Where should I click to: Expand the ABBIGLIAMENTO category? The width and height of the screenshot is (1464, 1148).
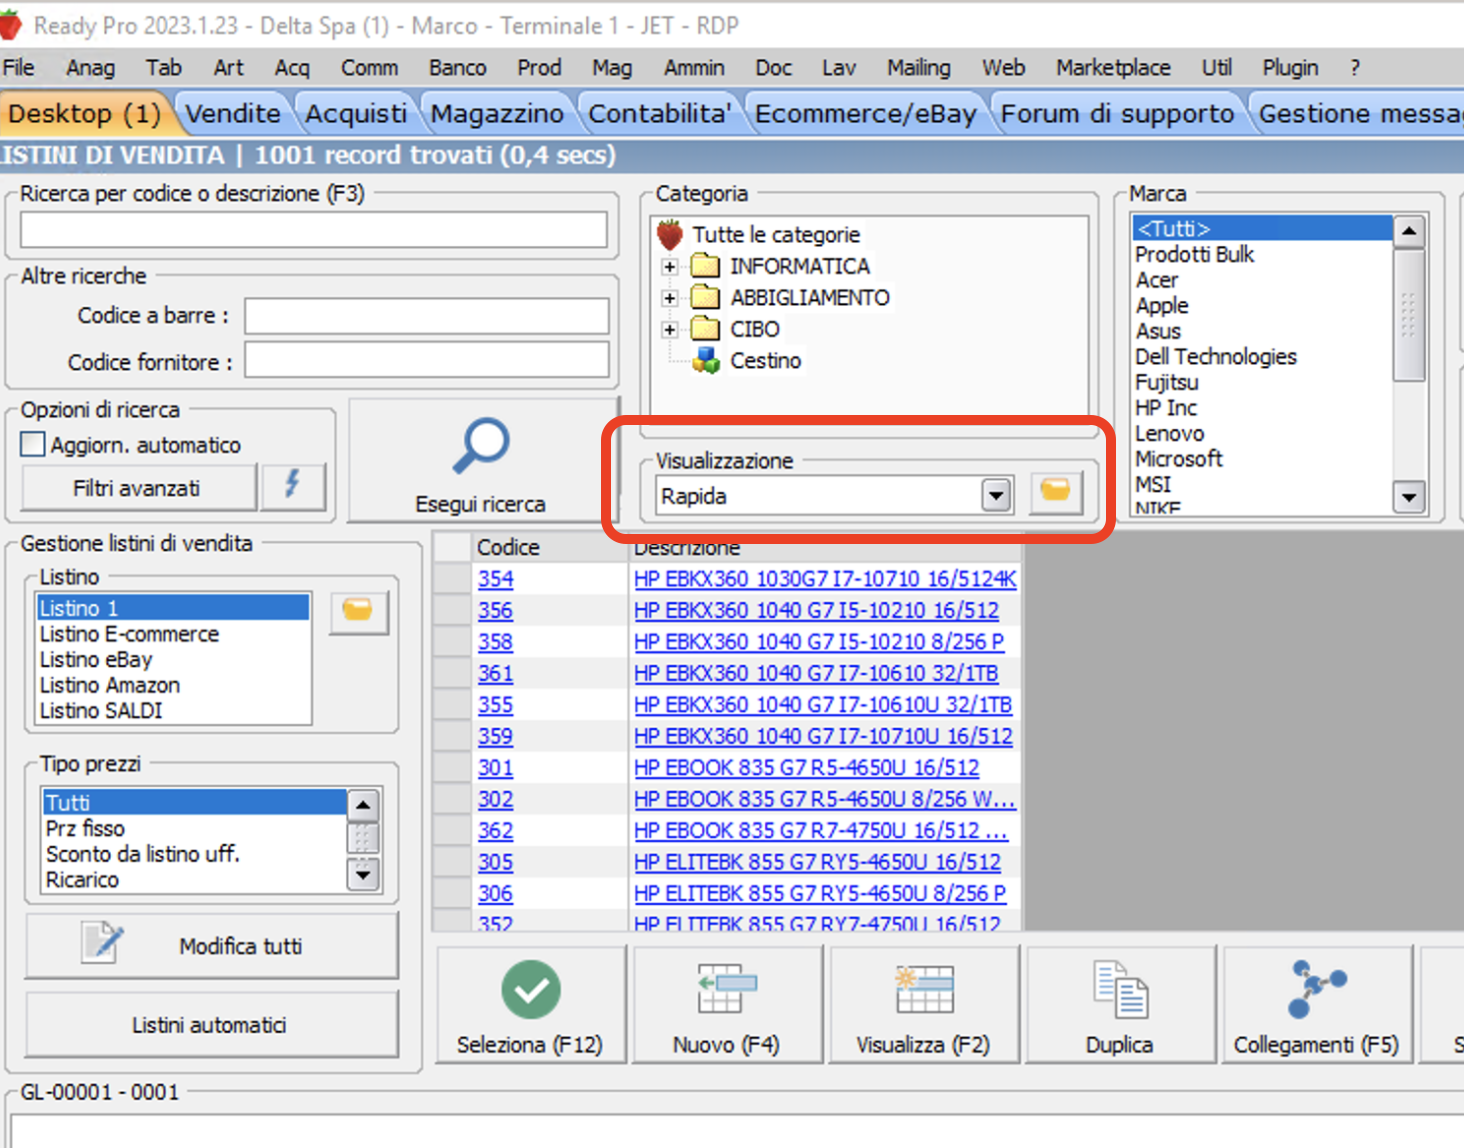[670, 298]
